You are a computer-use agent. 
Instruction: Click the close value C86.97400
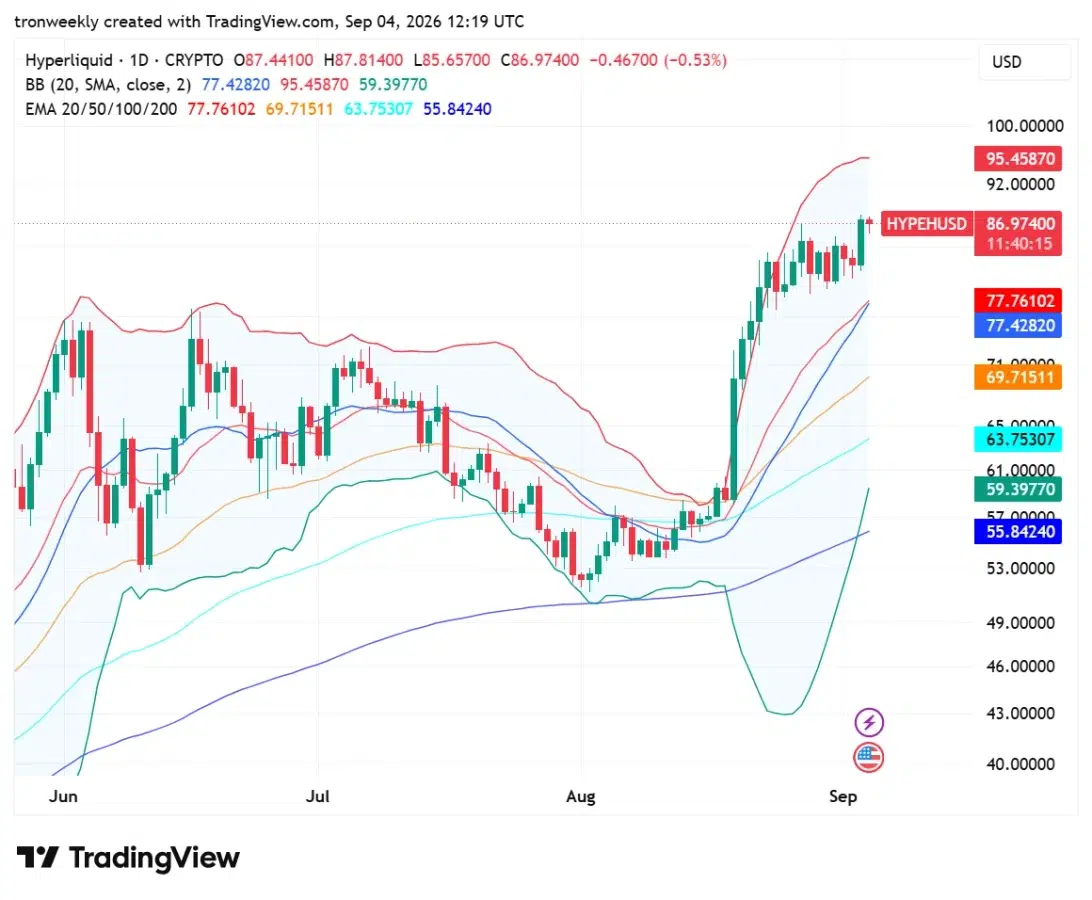point(540,61)
